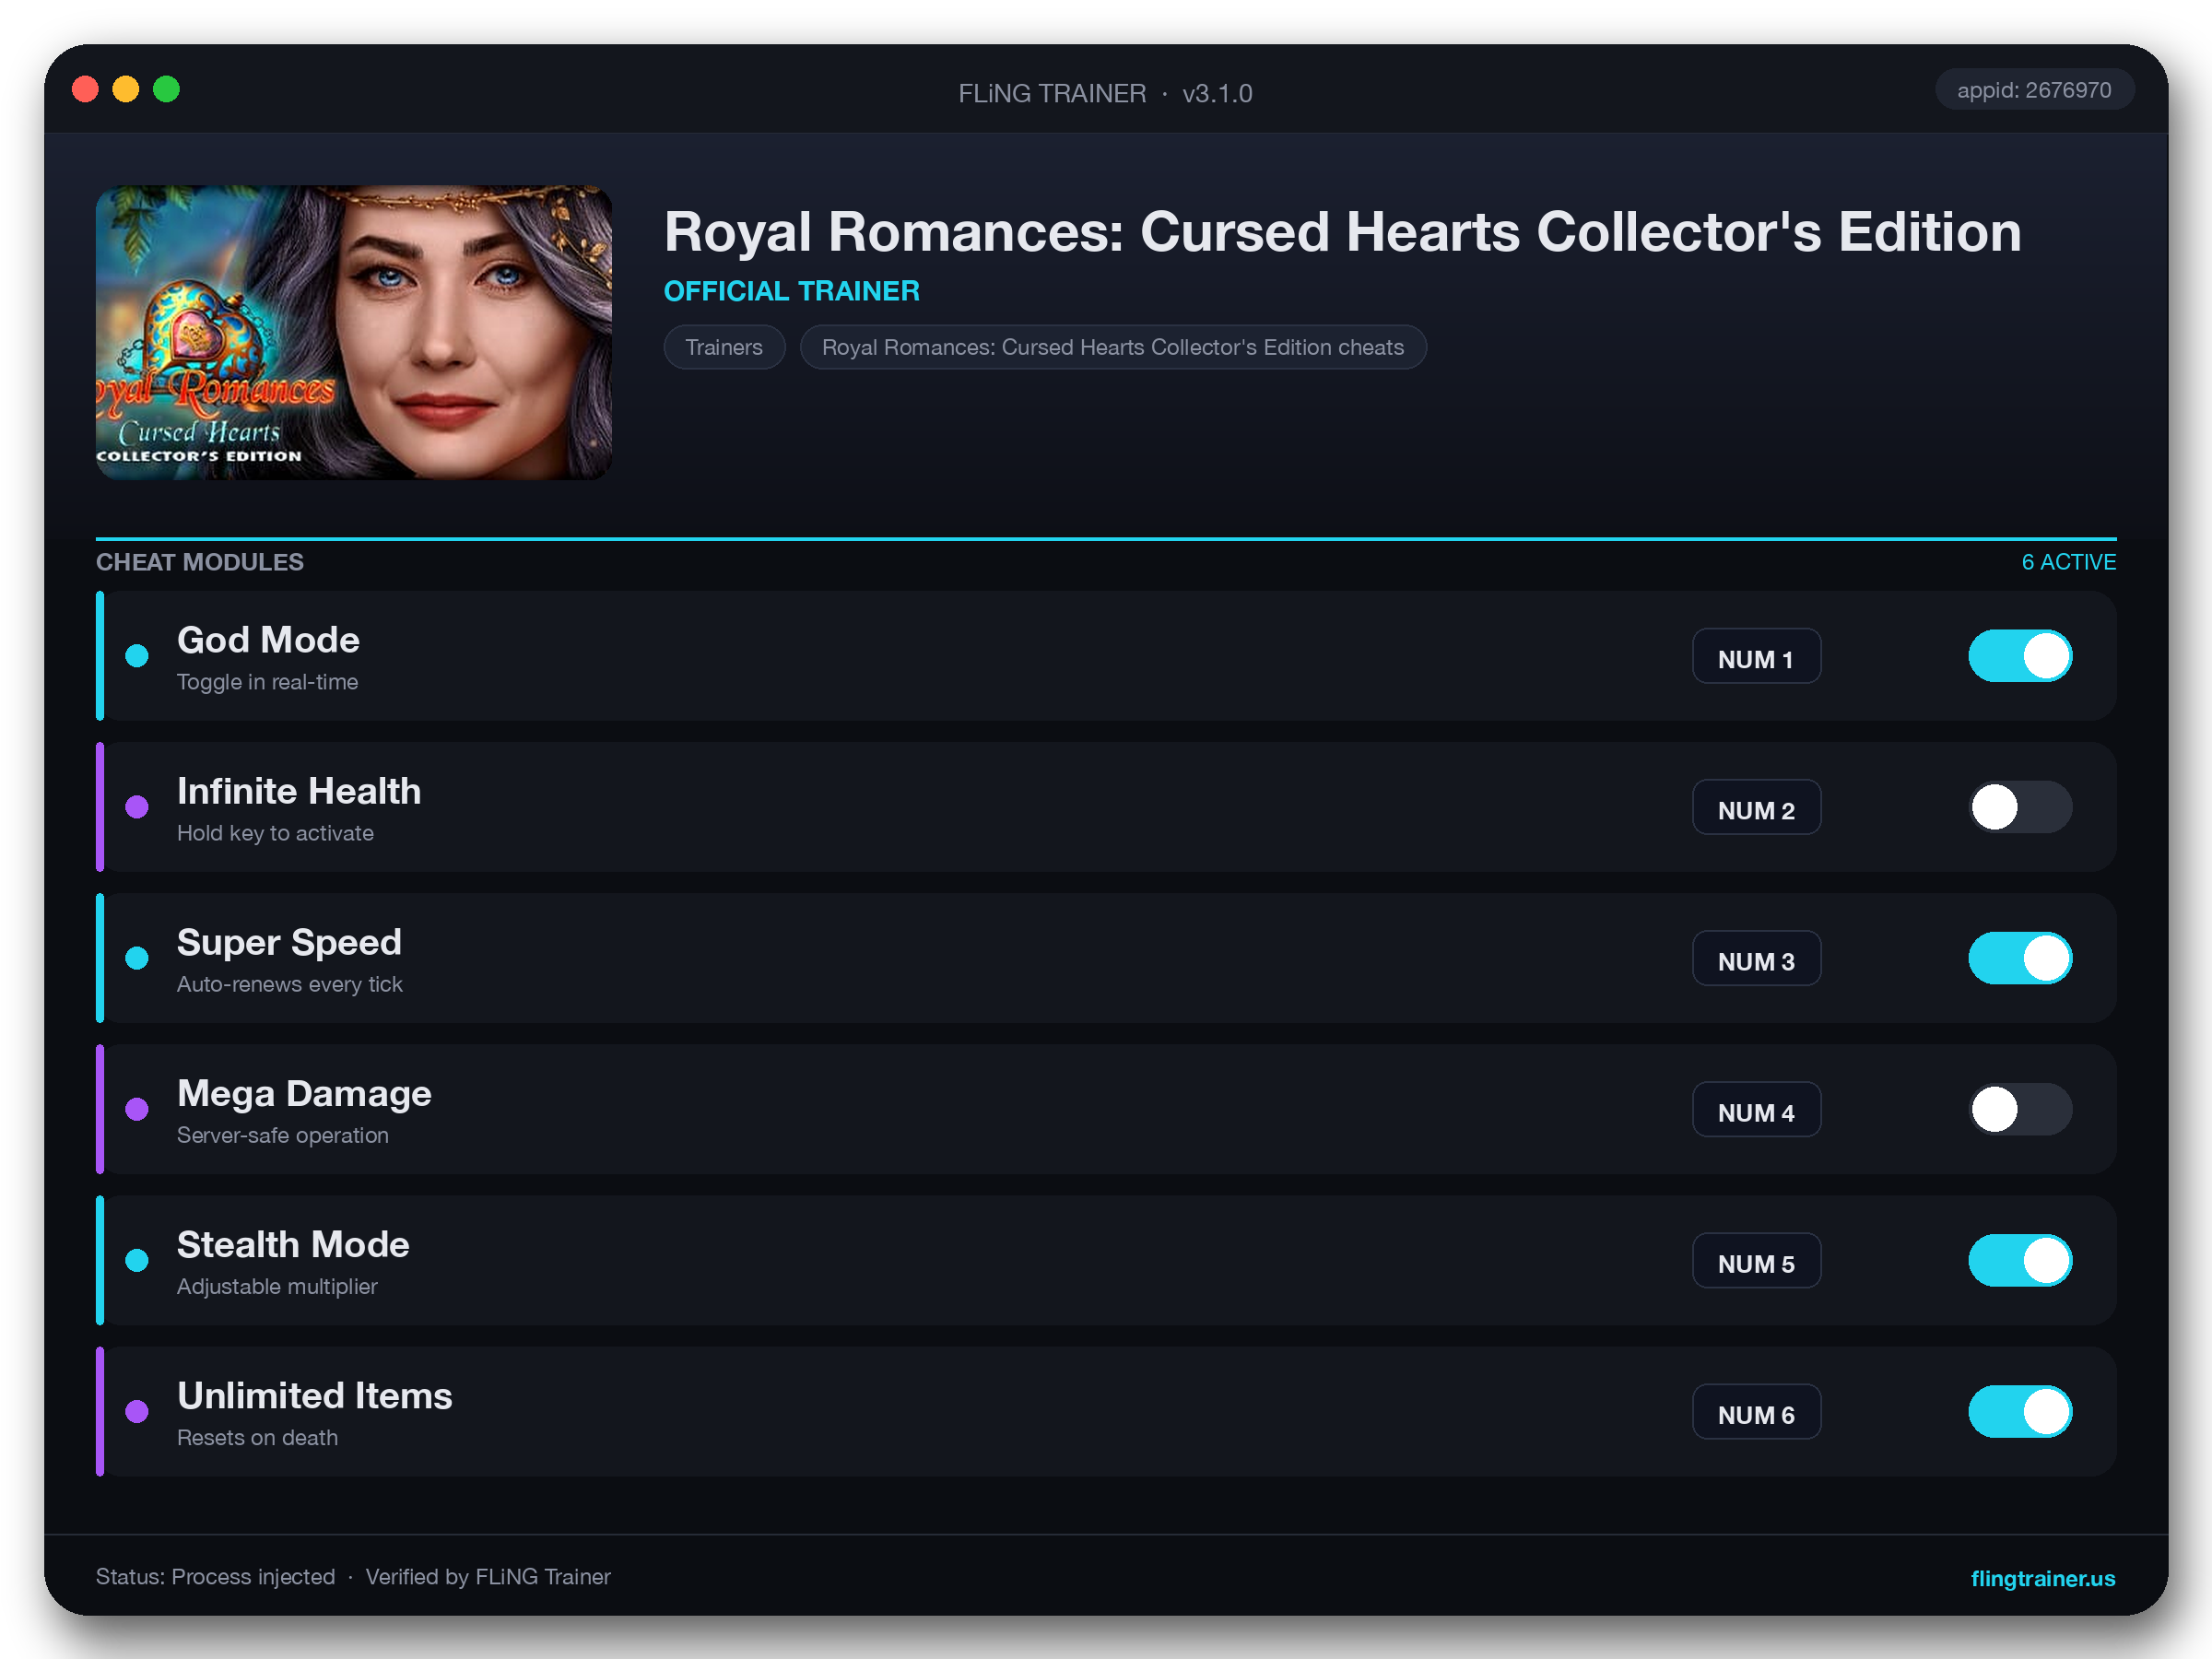Click "Verified by FLiNG Trainer" footer text

tap(488, 1577)
